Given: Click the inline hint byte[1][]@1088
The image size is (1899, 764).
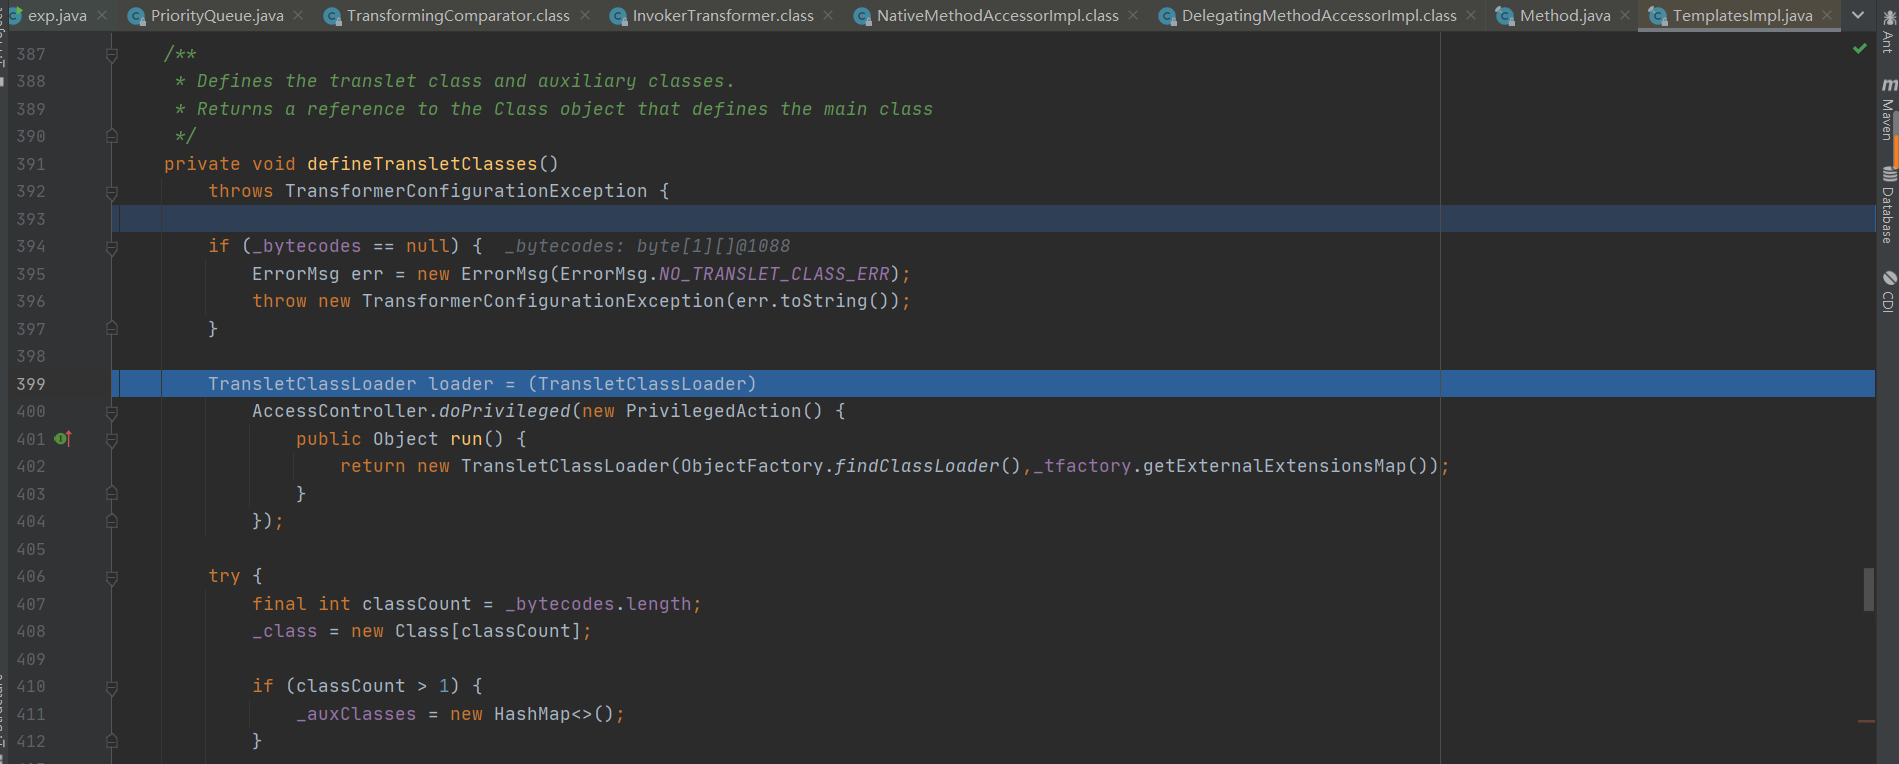Looking at the screenshot, I should pyautogui.click(x=713, y=246).
